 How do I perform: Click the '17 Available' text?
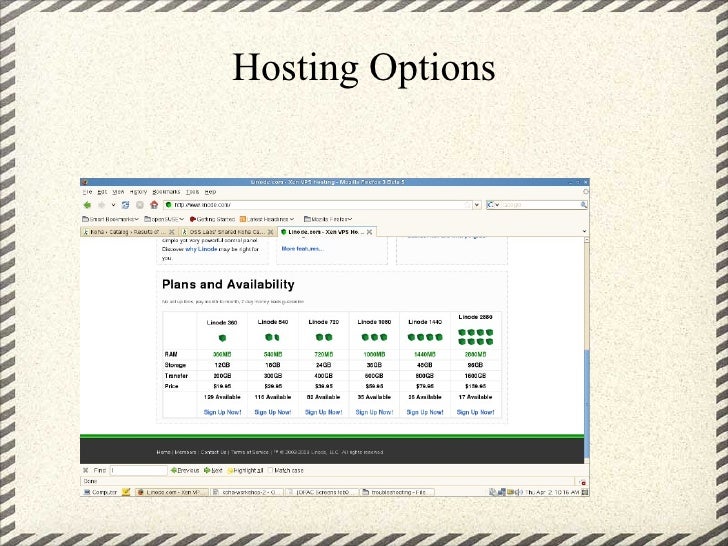click(475, 397)
